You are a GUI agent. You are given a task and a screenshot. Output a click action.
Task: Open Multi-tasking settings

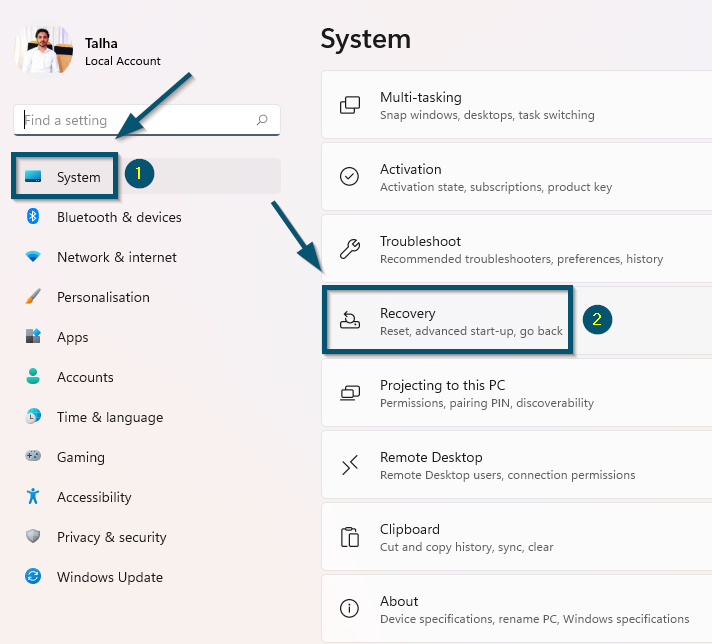(517, 104)
